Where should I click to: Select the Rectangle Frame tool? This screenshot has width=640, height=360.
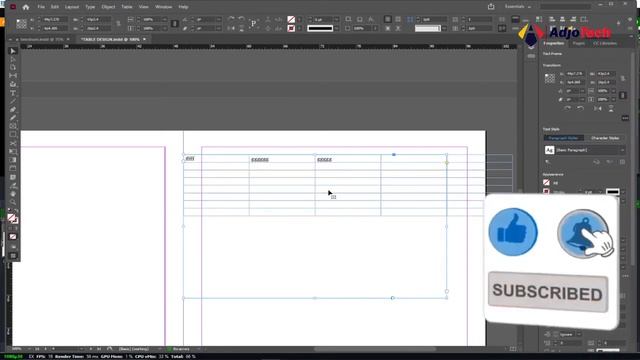click(13, 126)
